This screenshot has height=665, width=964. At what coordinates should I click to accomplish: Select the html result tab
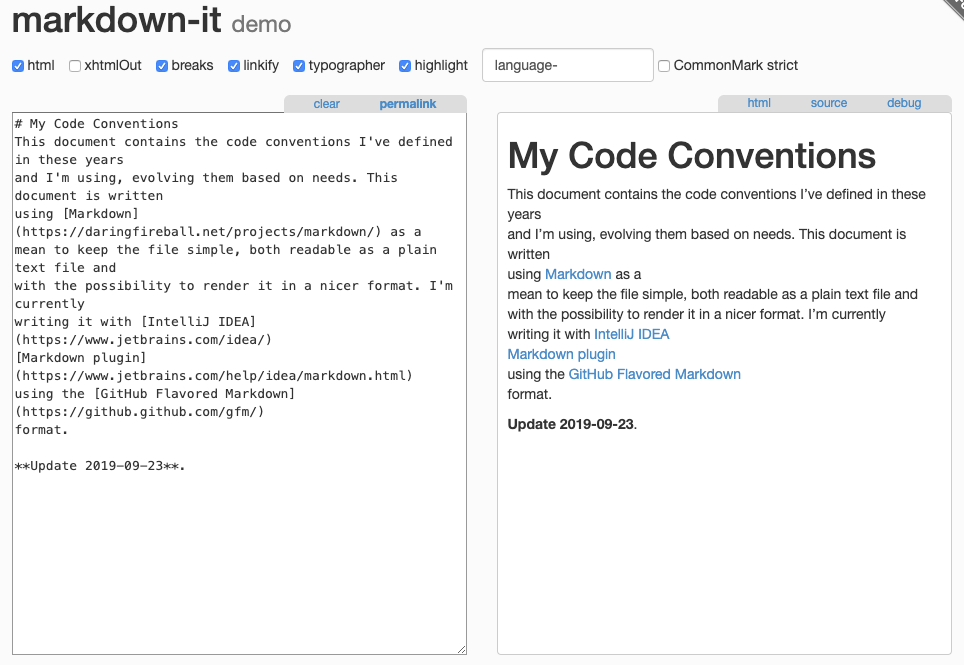[x=758, y=102]
